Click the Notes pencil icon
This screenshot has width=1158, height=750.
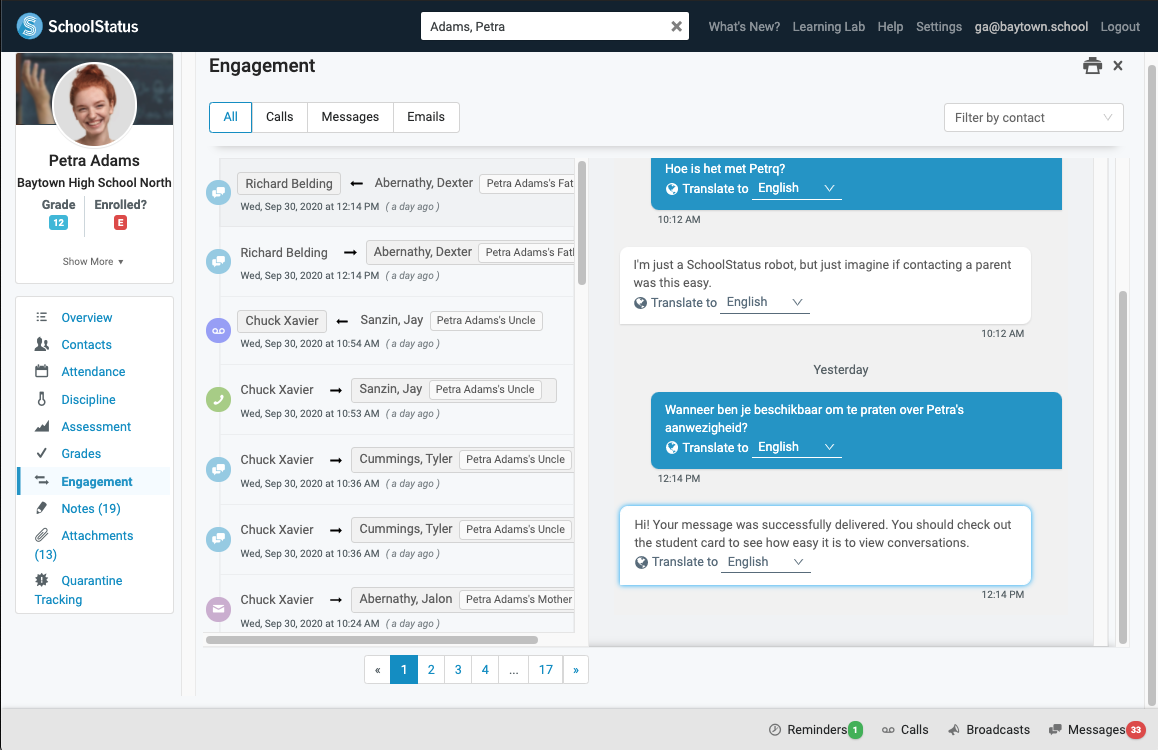[41, 508]
